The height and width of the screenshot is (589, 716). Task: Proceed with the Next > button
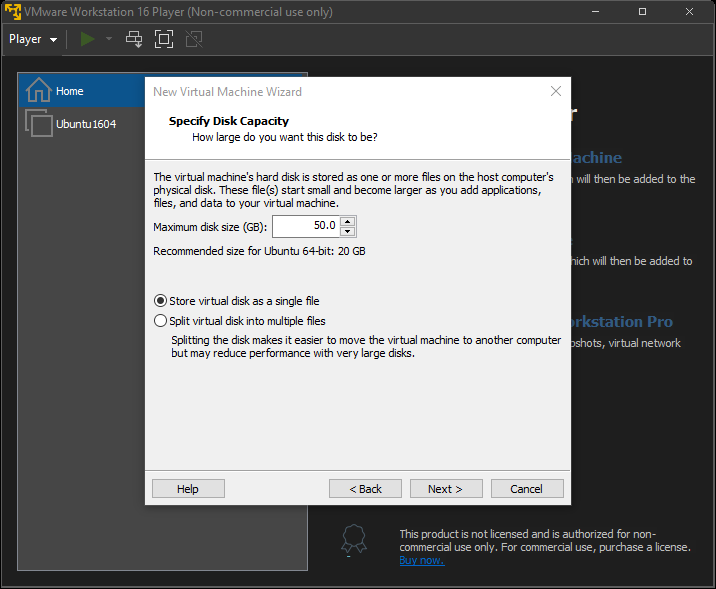pyautogui.click(x=446, y=489)
